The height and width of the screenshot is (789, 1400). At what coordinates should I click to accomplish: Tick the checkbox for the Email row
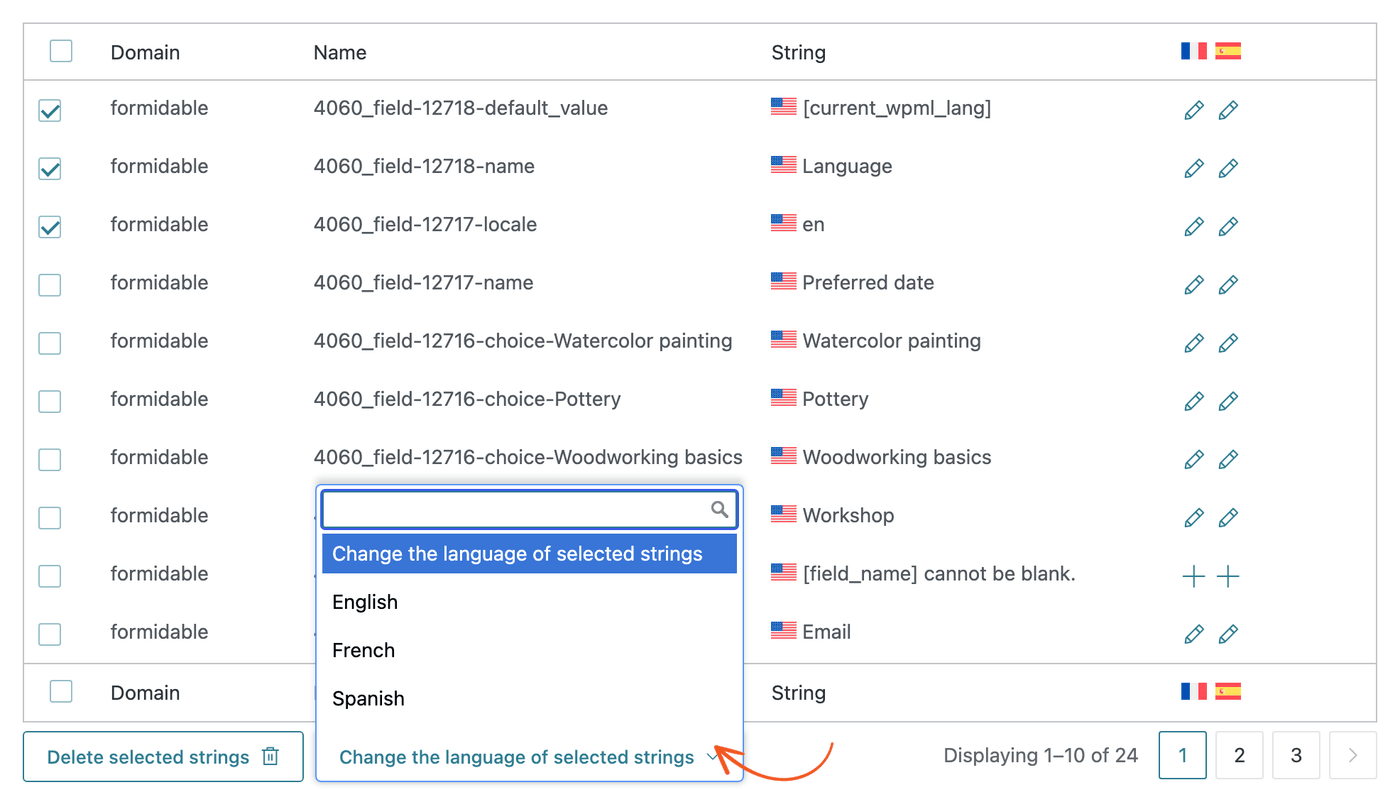[49, 633]
